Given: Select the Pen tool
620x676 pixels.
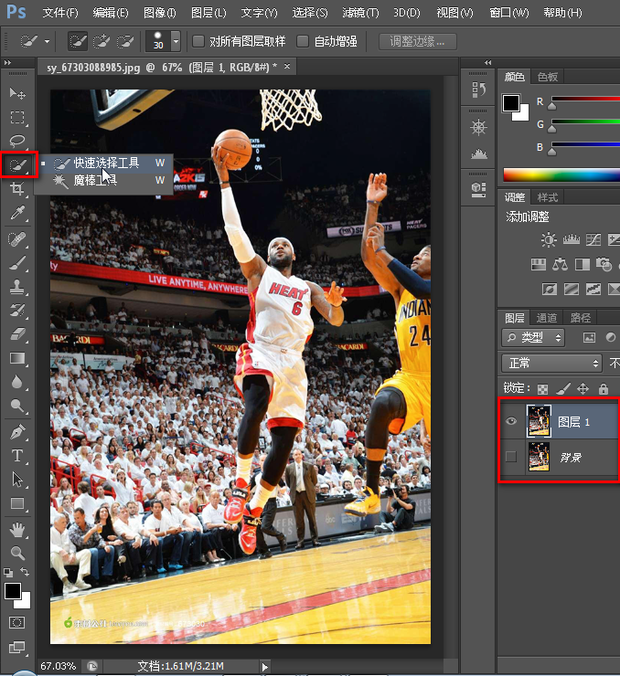Looking at the screenshot, I should point(17,432).
